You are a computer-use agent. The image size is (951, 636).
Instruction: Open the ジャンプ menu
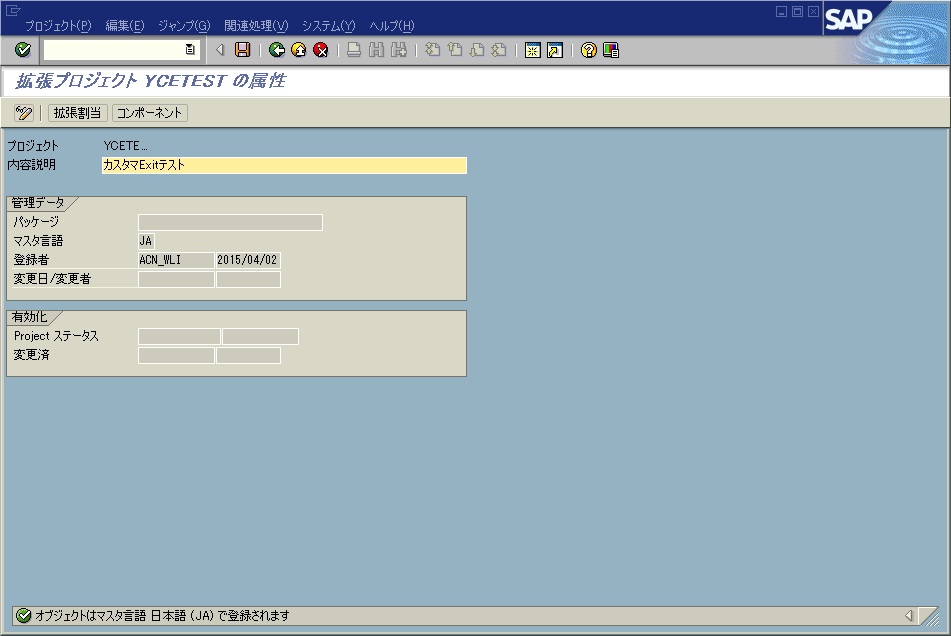click(182, 25)
